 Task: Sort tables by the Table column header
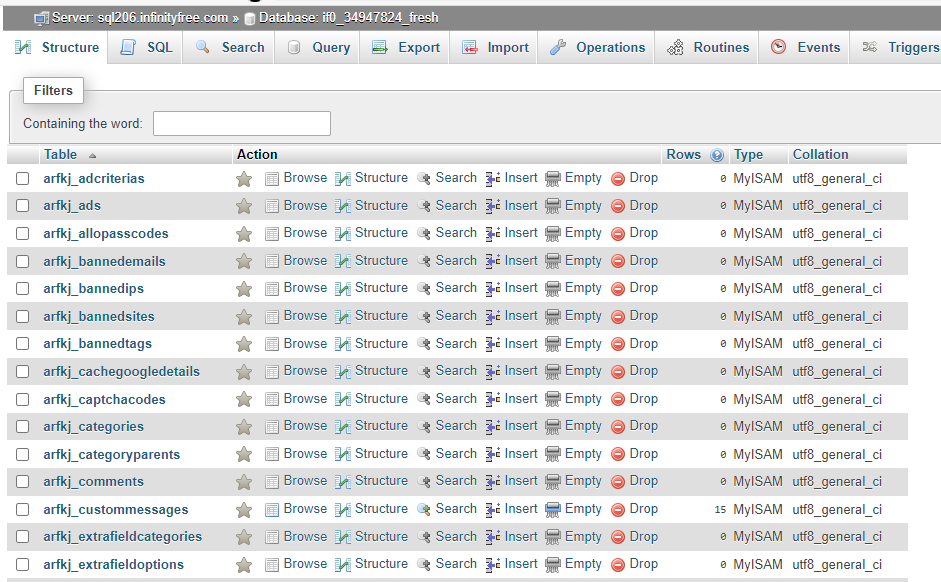coord(60,155)
